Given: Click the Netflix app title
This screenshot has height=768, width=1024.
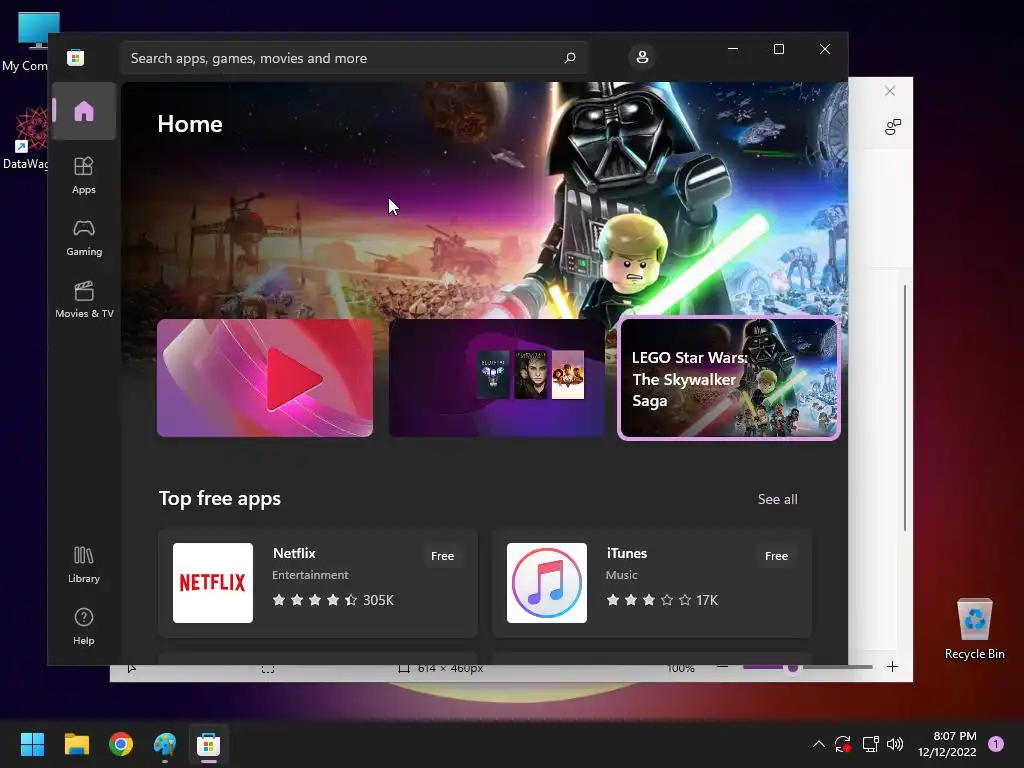Looking at the screenshot, I should coord(294,553).
